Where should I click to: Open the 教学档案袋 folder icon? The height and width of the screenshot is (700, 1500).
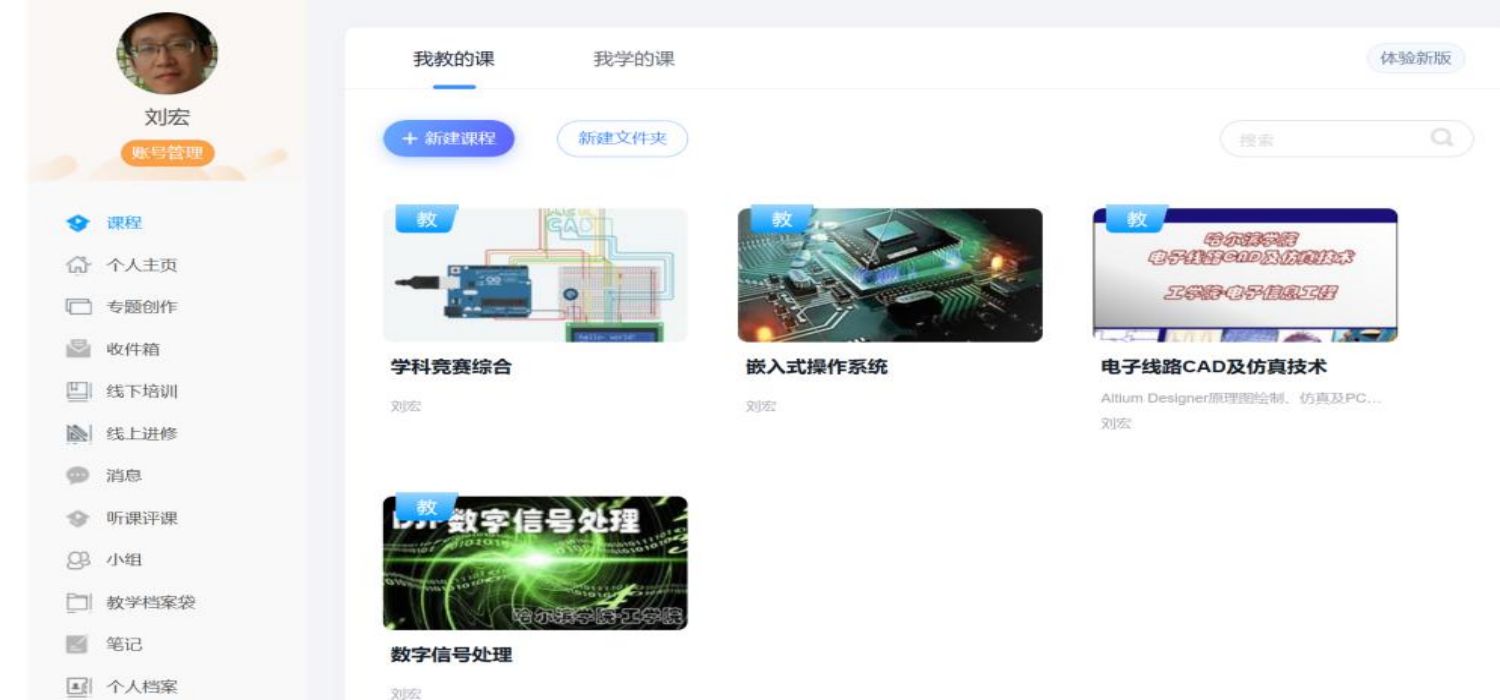coord(78,603)
